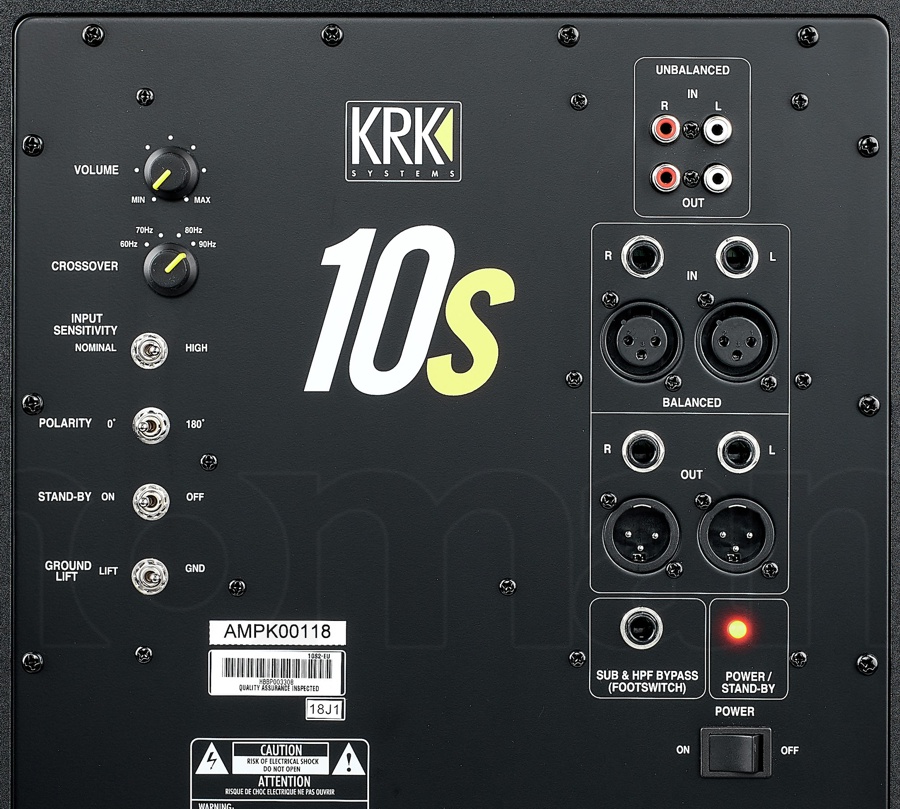Click the ATTENTION heading on the warning label
This screenshot has width=900, height=809.
pyautogui.click(x=284, y=781)
